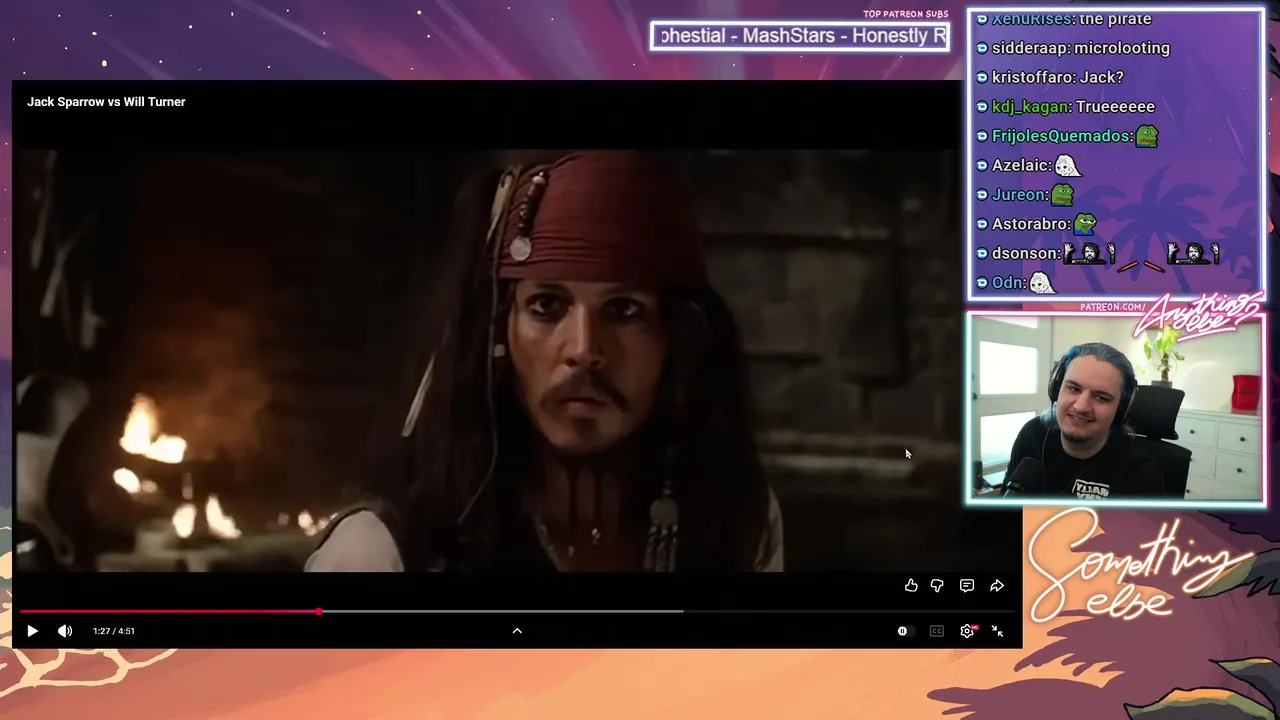1280x720 pixels.
Task: Open video settings gear with HD badge
Action: pyautogui.click(x=967, y=631)
